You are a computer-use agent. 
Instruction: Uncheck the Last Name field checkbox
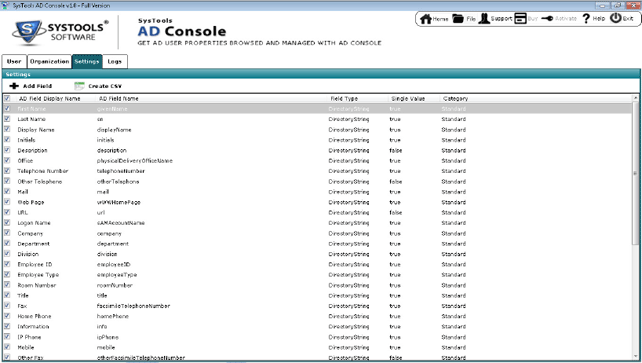pos(7,119)
